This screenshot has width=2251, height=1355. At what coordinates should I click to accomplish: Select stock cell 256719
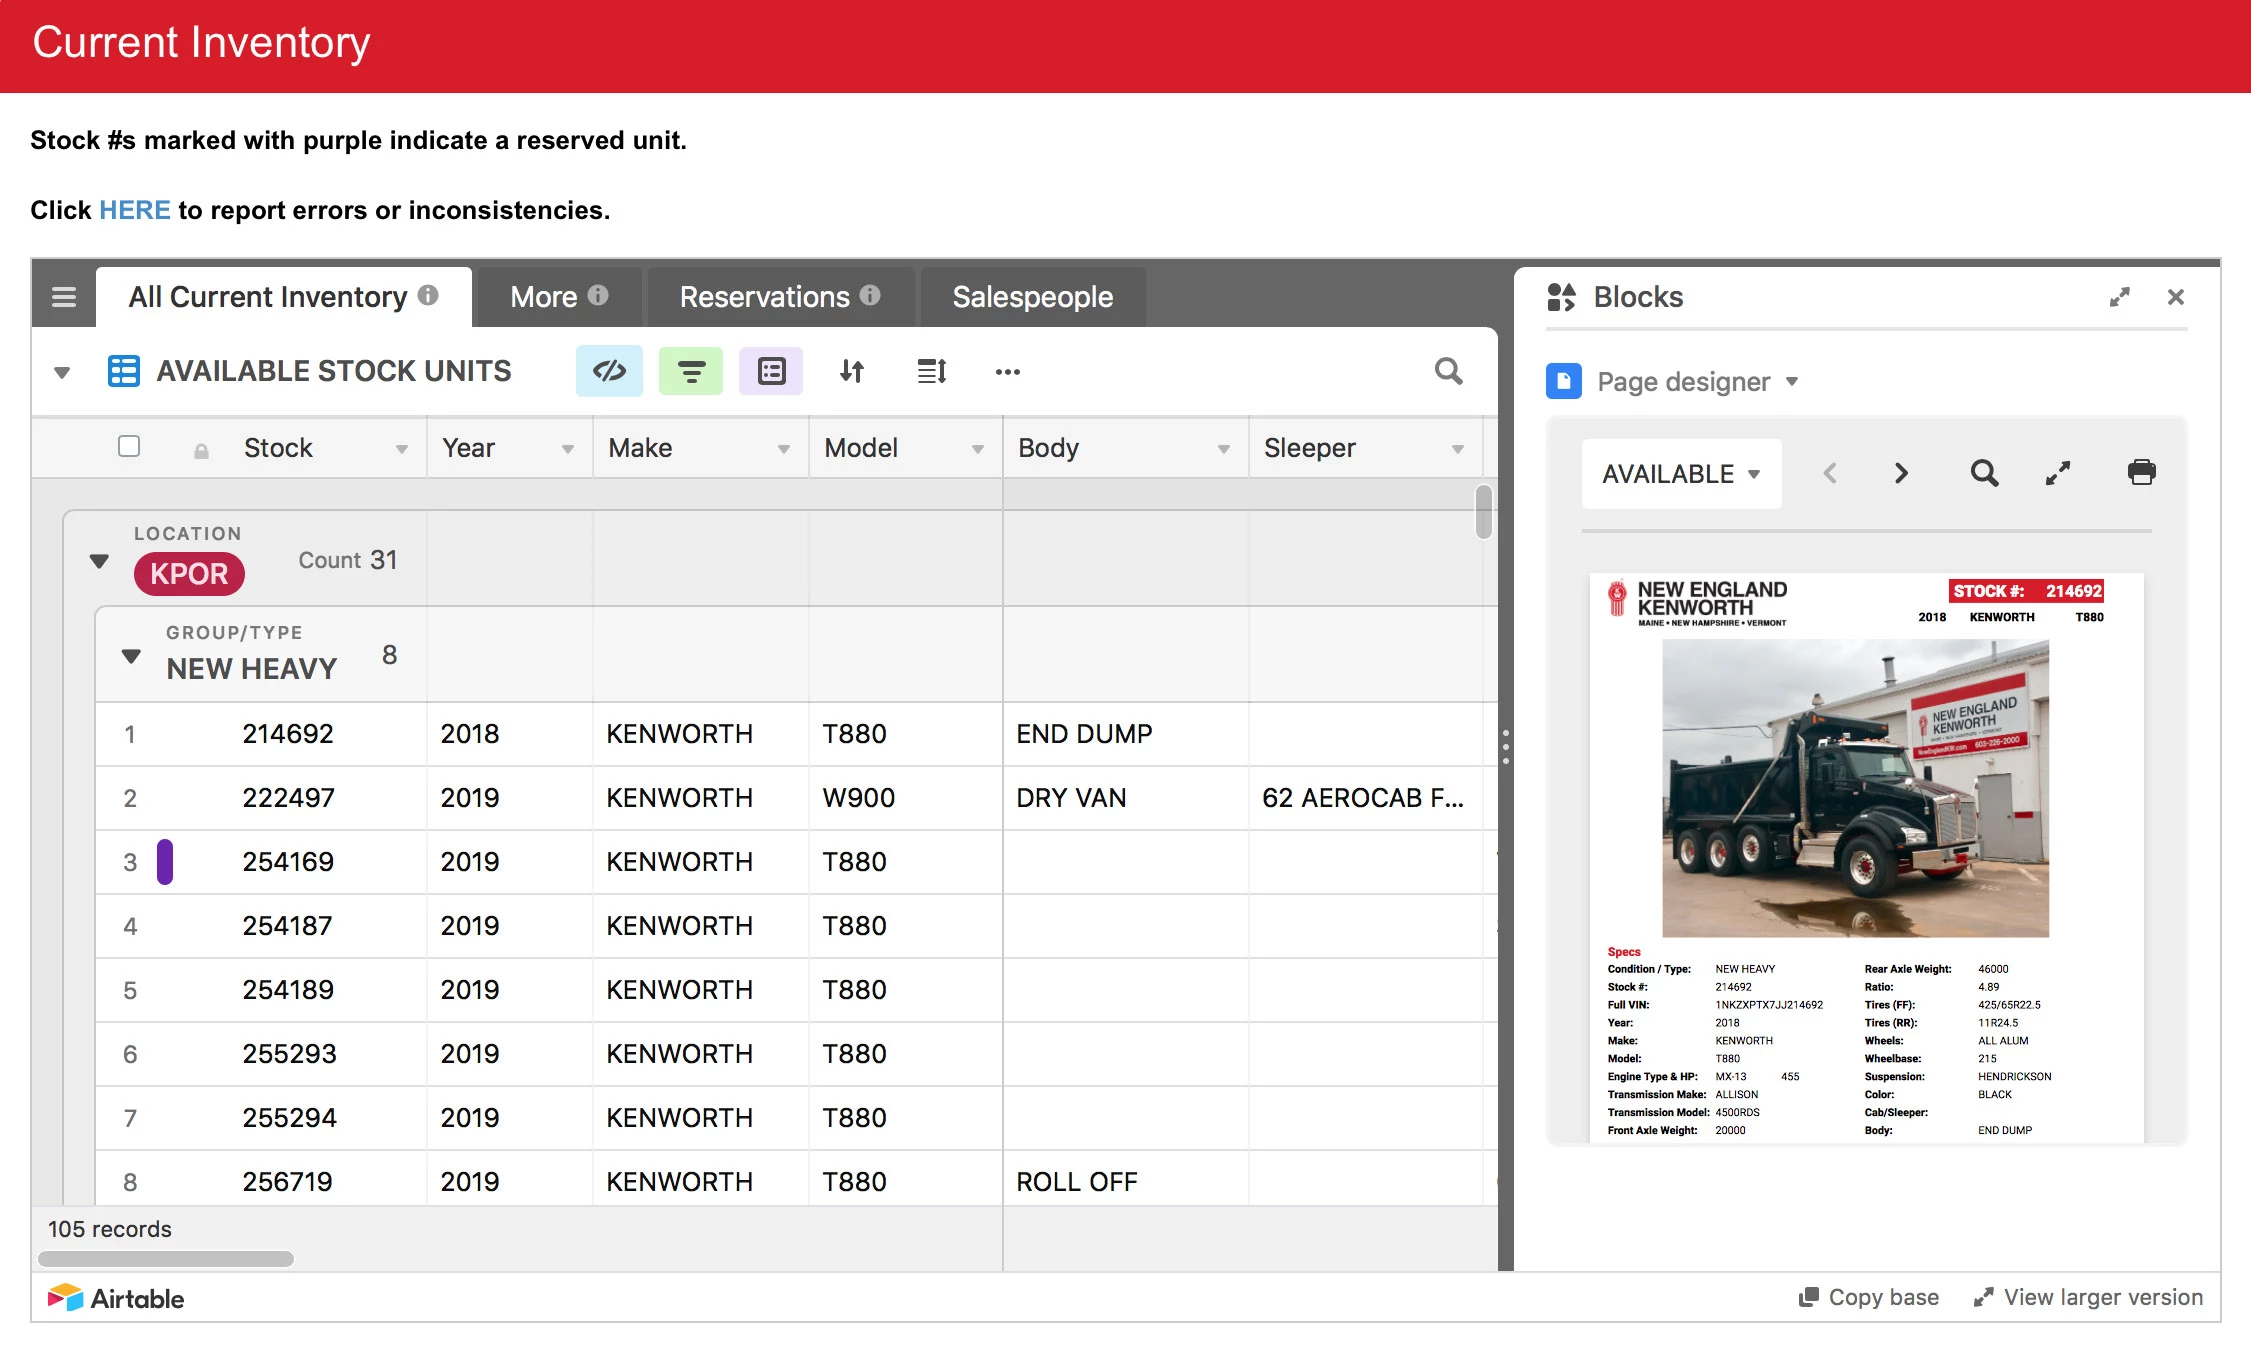point(288,1180)
